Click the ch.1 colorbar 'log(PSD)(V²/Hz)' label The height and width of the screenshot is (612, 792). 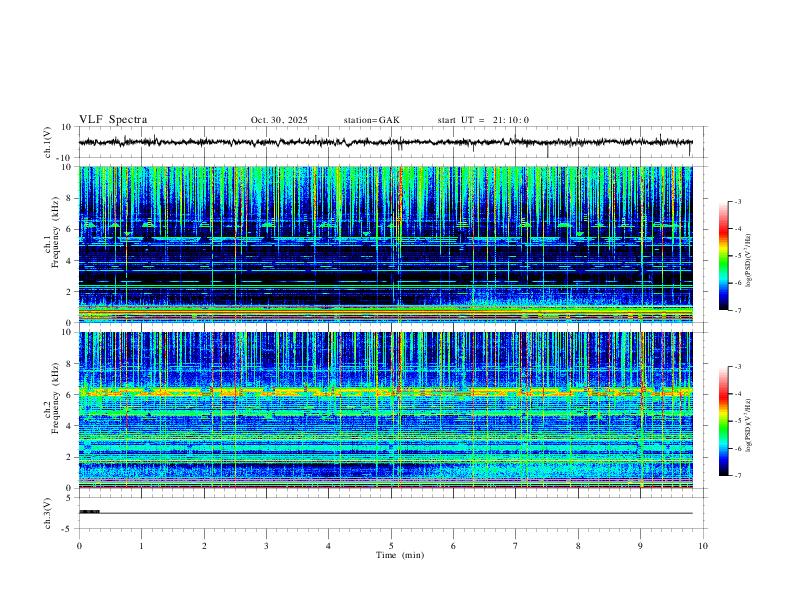click(748, 261)
